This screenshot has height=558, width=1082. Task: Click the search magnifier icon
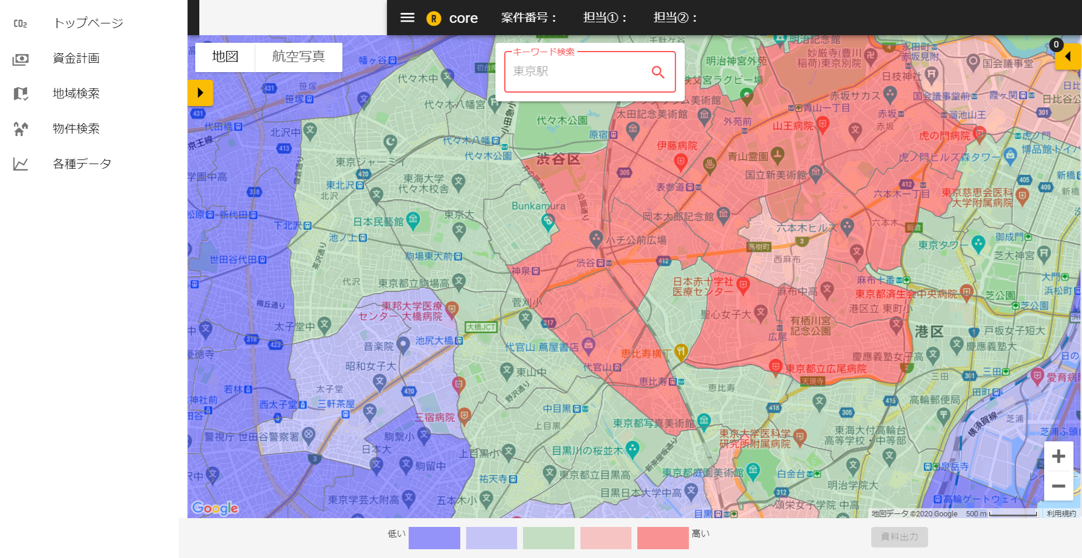(658, 72)
